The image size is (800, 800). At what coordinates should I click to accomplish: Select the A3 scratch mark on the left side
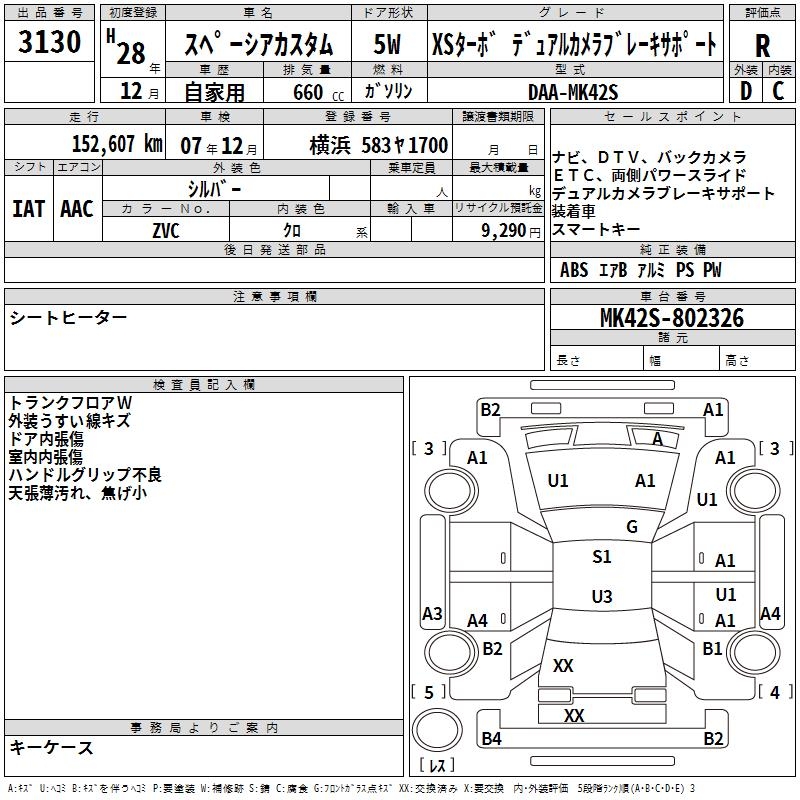click(432, 613)
